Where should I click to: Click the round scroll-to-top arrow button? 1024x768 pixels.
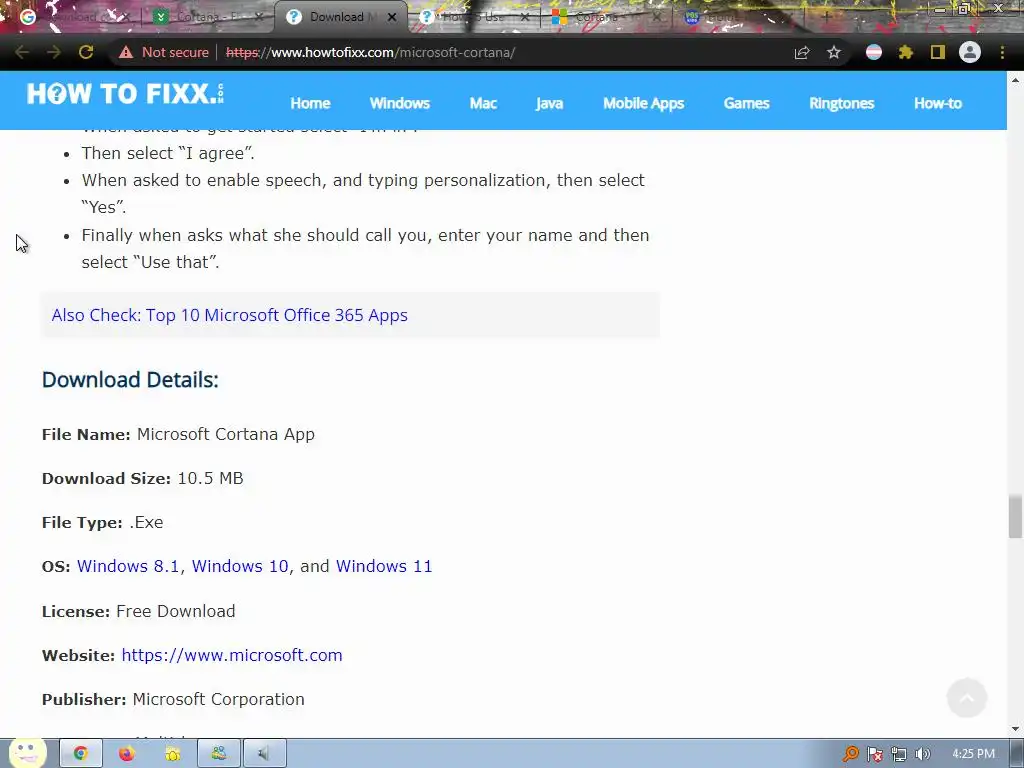click(x=967, y=697)
